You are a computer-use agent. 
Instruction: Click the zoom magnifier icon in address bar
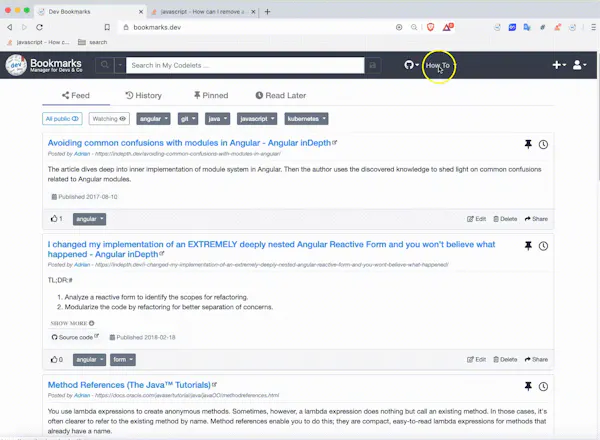(414, 27)
